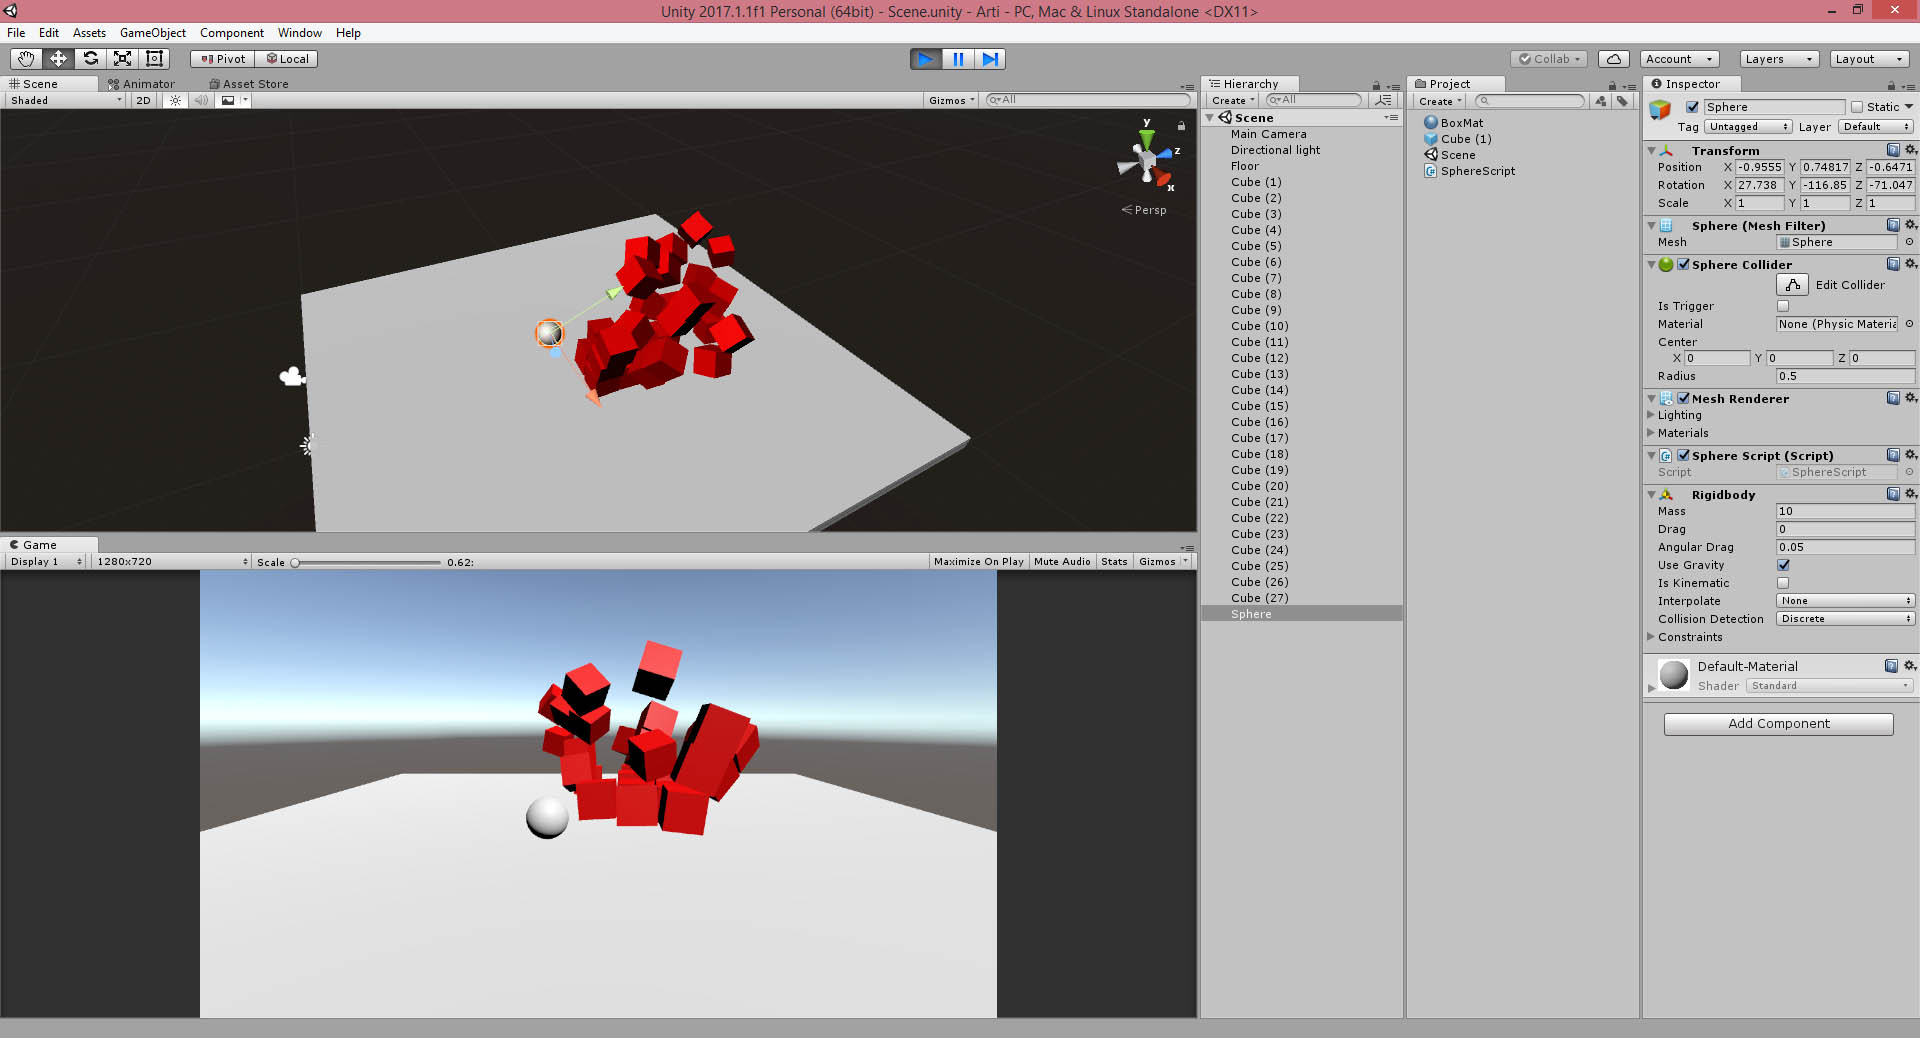Click the Pause button
This screenshot has width=1920, height=1038.
pyautogui.click(x=958, y=59)
